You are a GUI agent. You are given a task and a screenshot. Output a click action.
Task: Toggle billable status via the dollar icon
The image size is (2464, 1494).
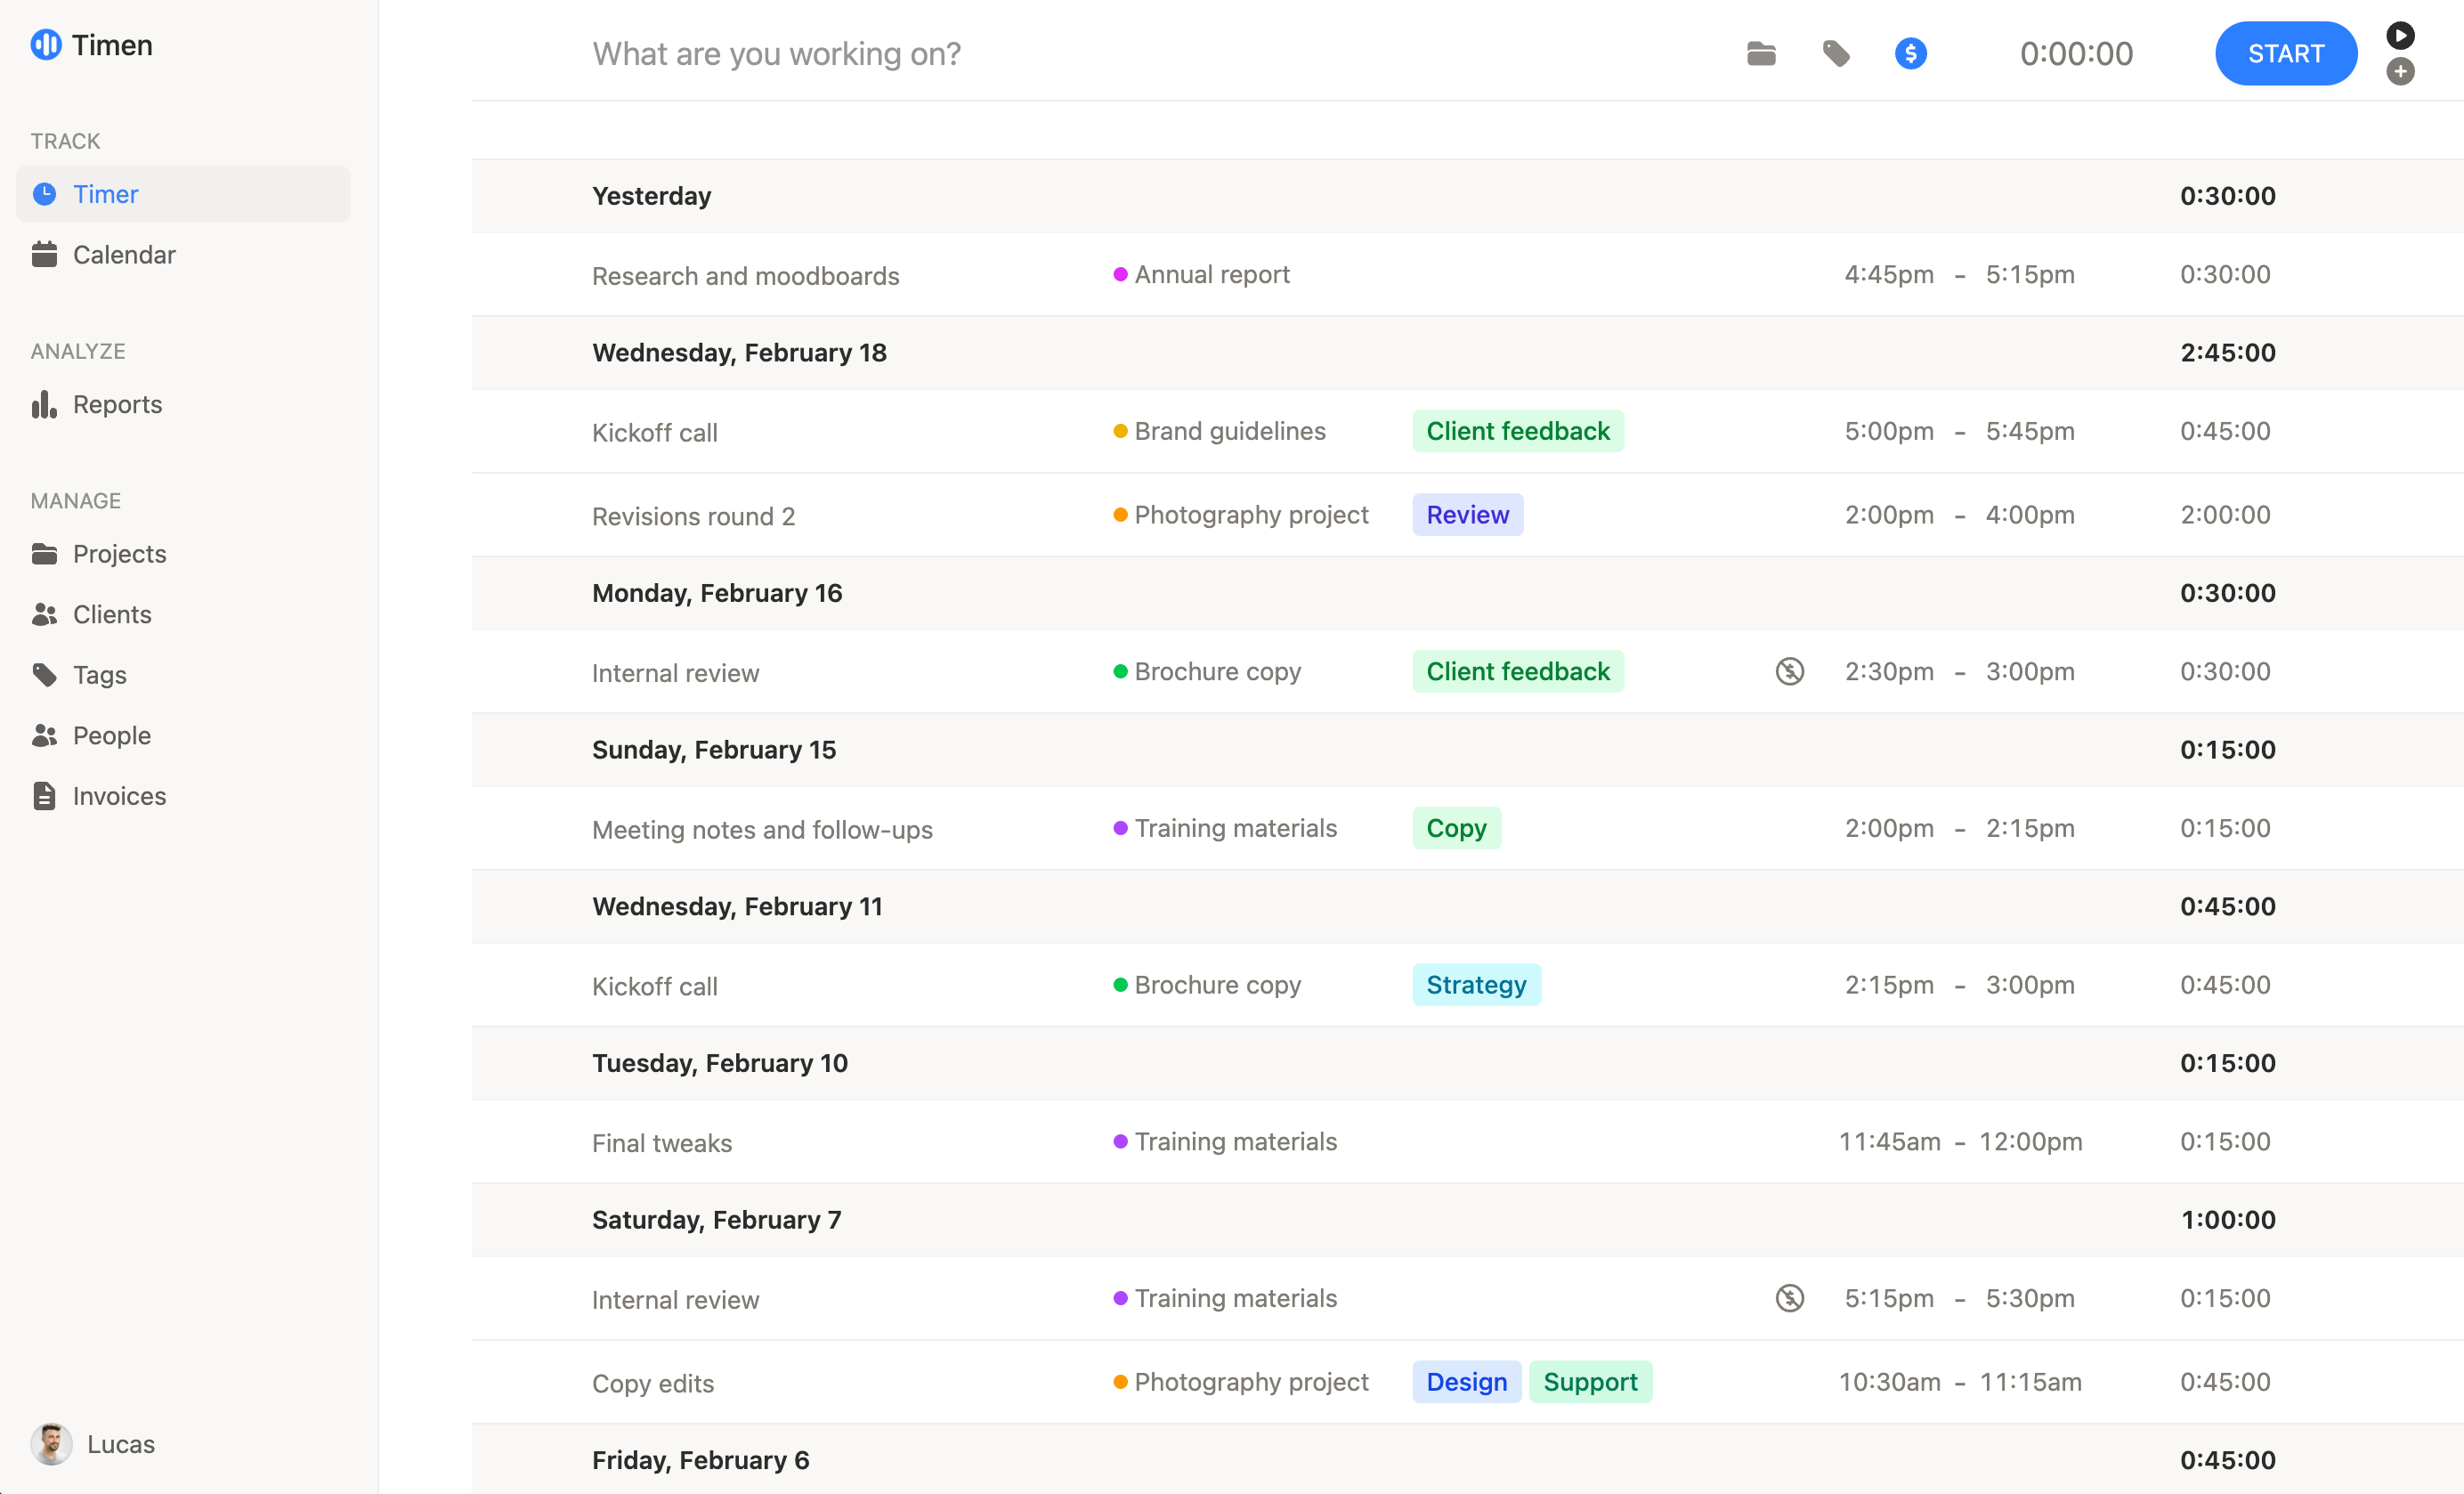(1911, 54)
